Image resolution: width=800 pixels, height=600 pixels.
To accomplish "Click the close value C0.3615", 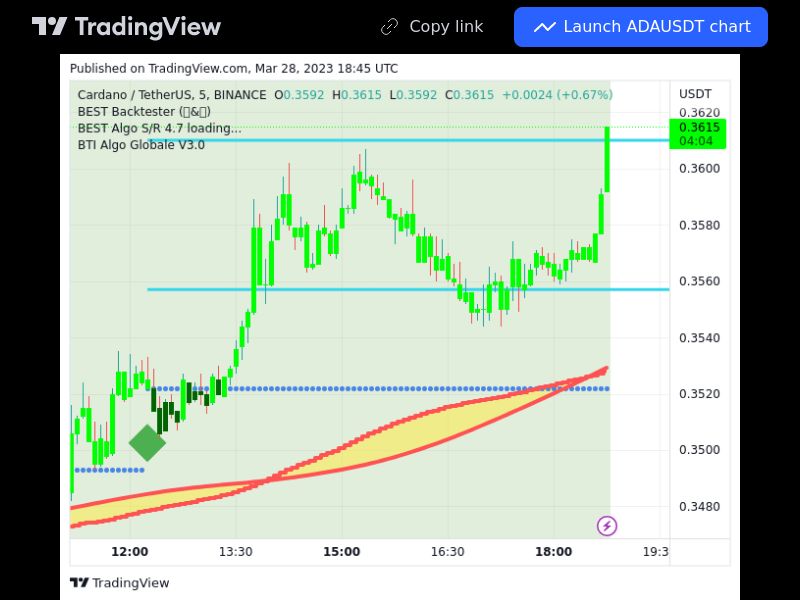I will coord(469,95).
